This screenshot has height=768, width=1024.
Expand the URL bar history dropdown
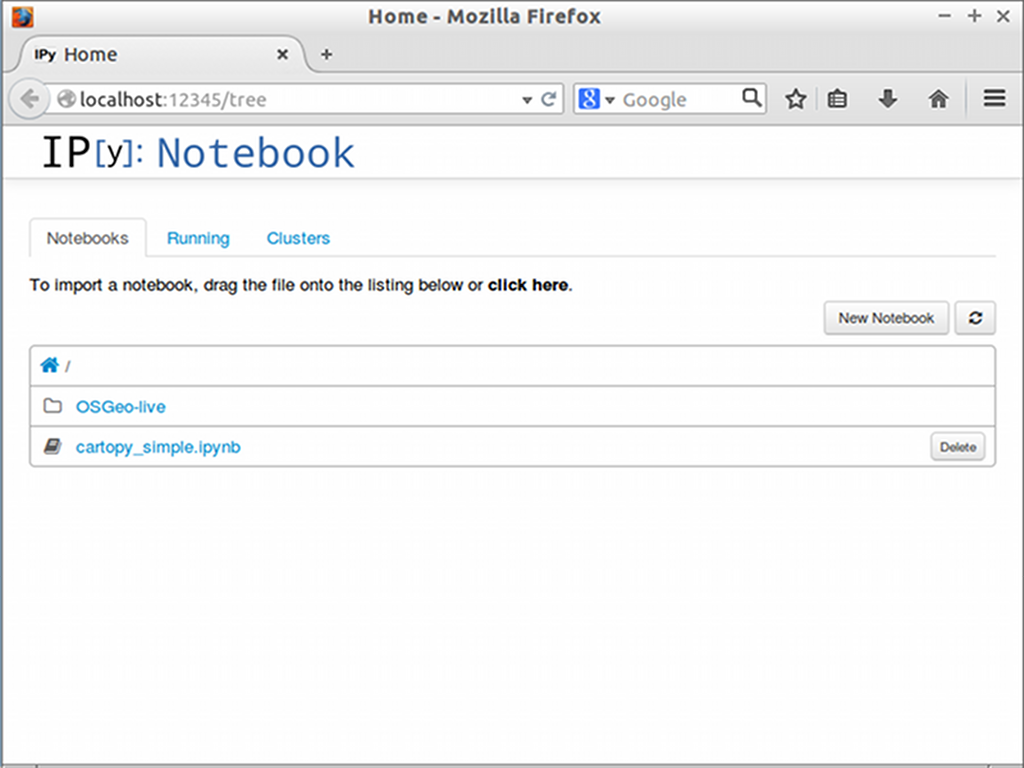[x=527, y=100]
